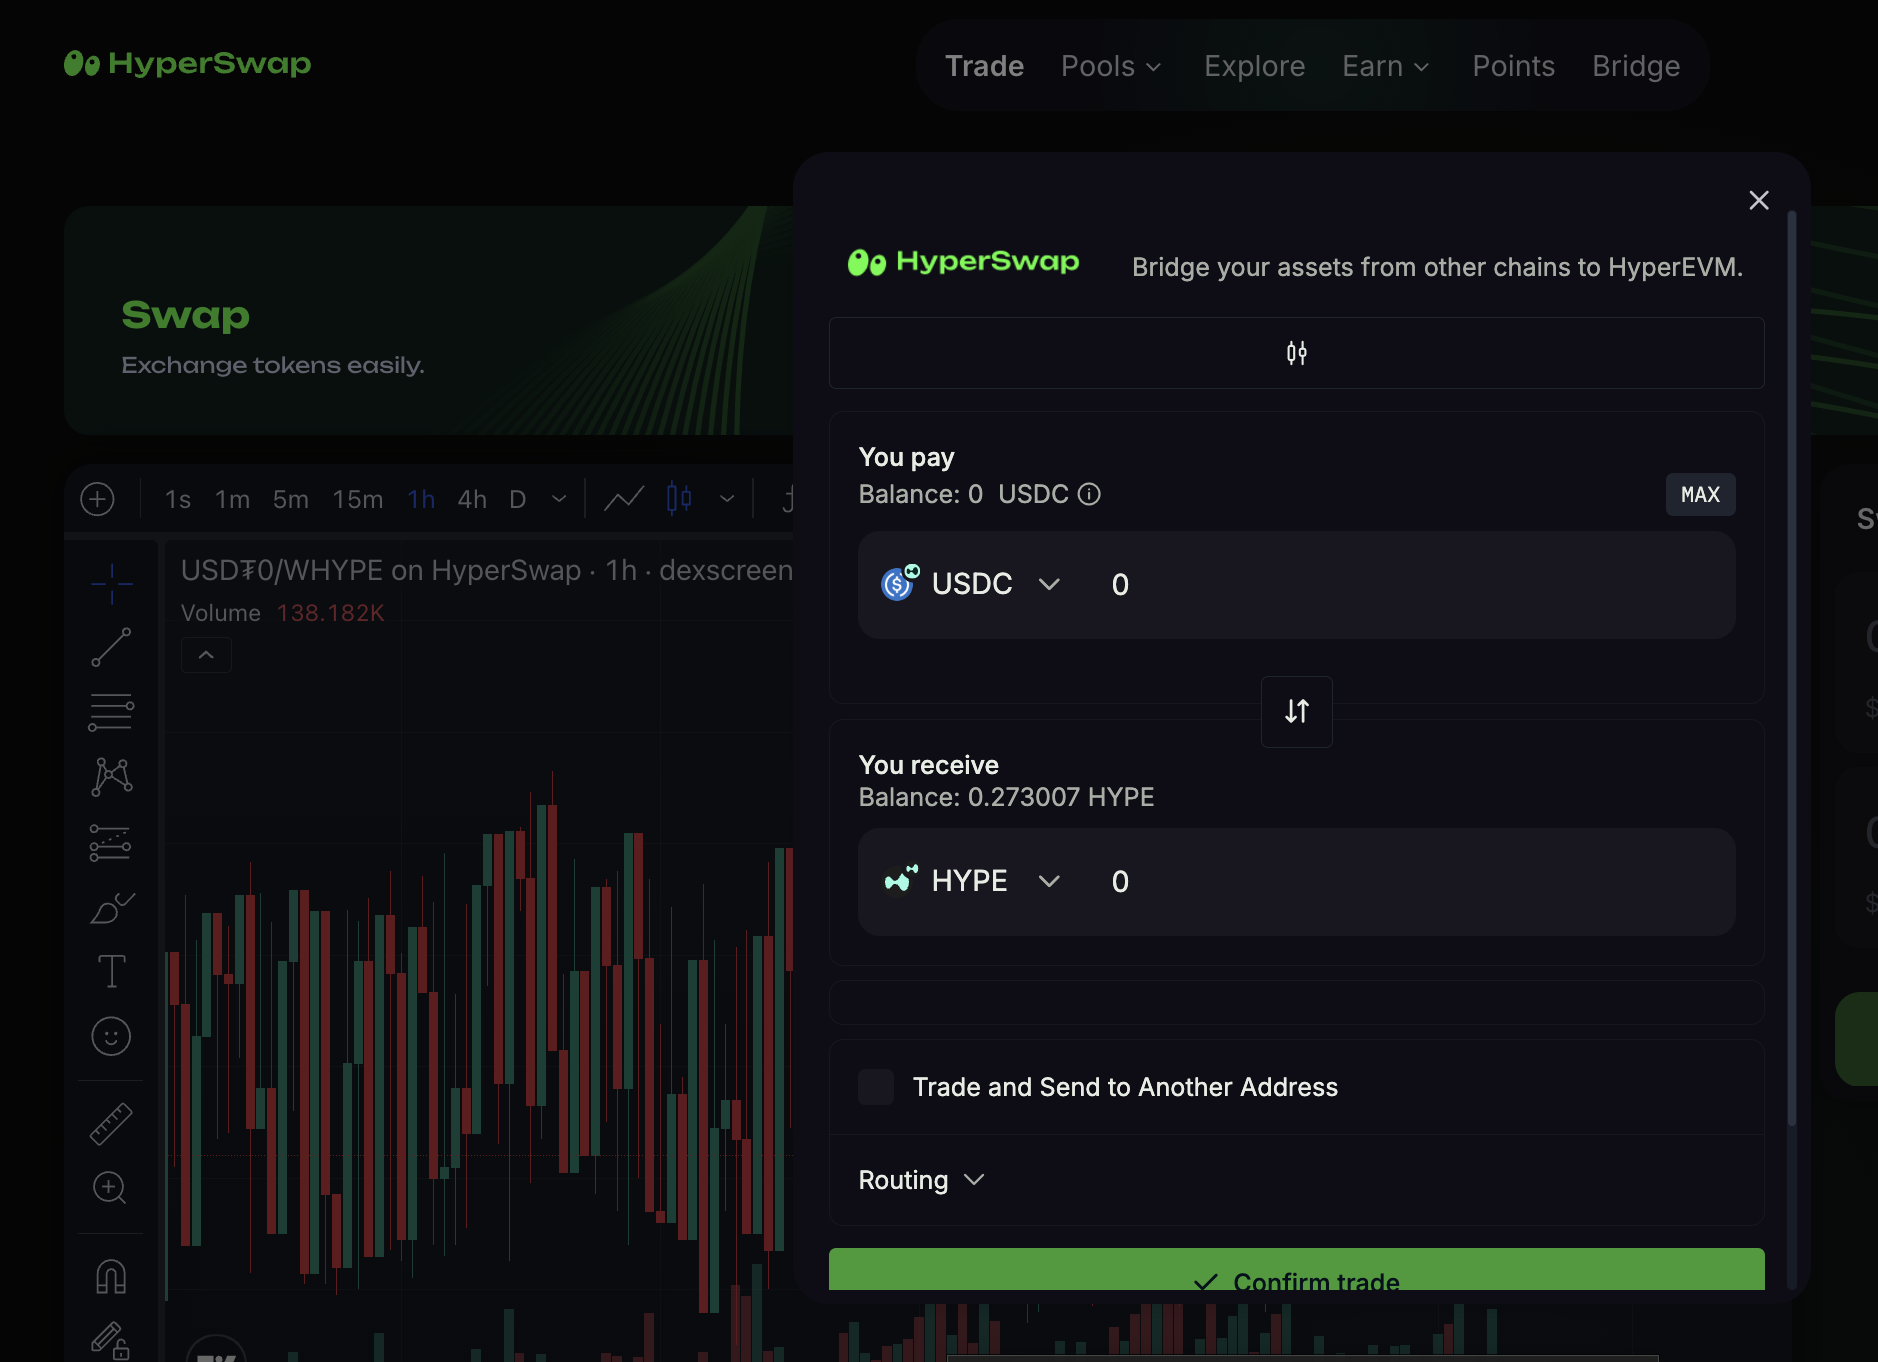Open the USDC token selector

(970, 584)
